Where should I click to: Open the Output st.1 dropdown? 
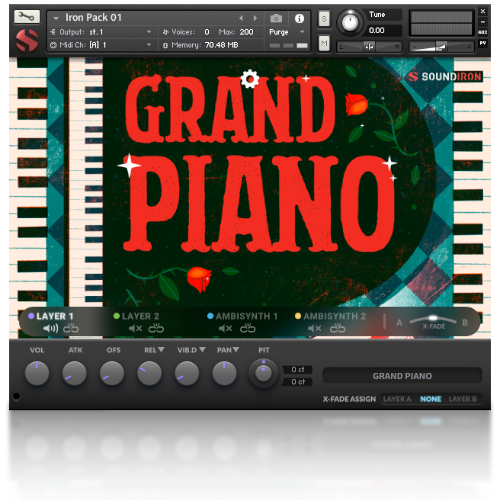coord(149,32)
